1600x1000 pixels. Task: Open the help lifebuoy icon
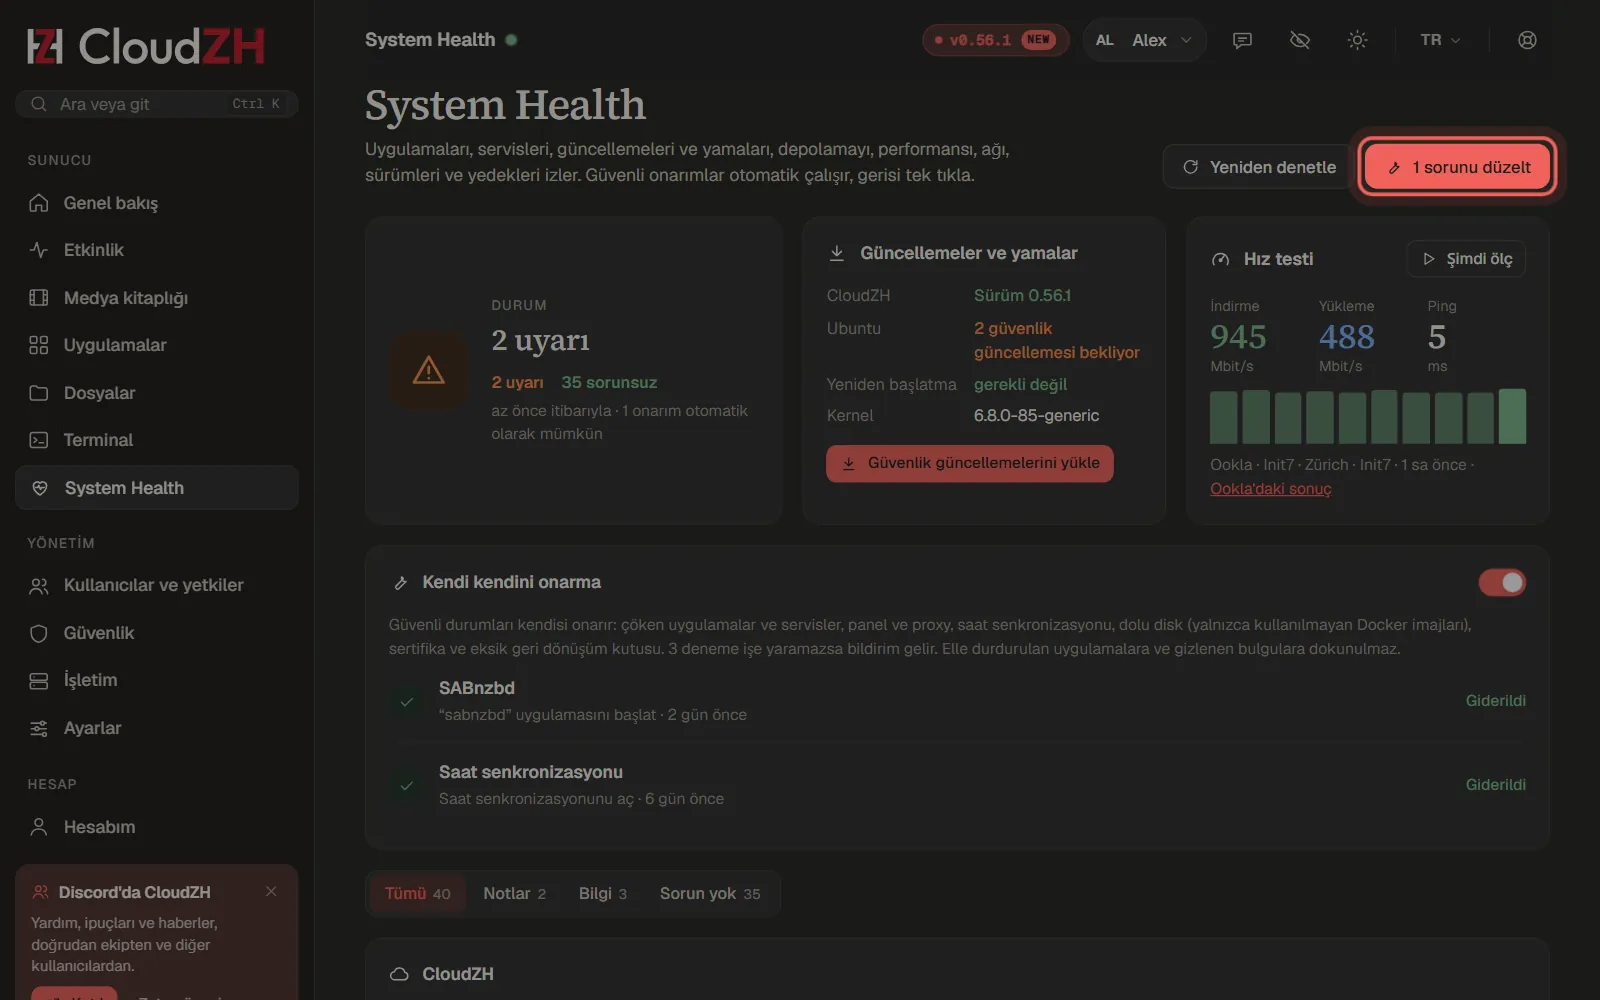1527,40
